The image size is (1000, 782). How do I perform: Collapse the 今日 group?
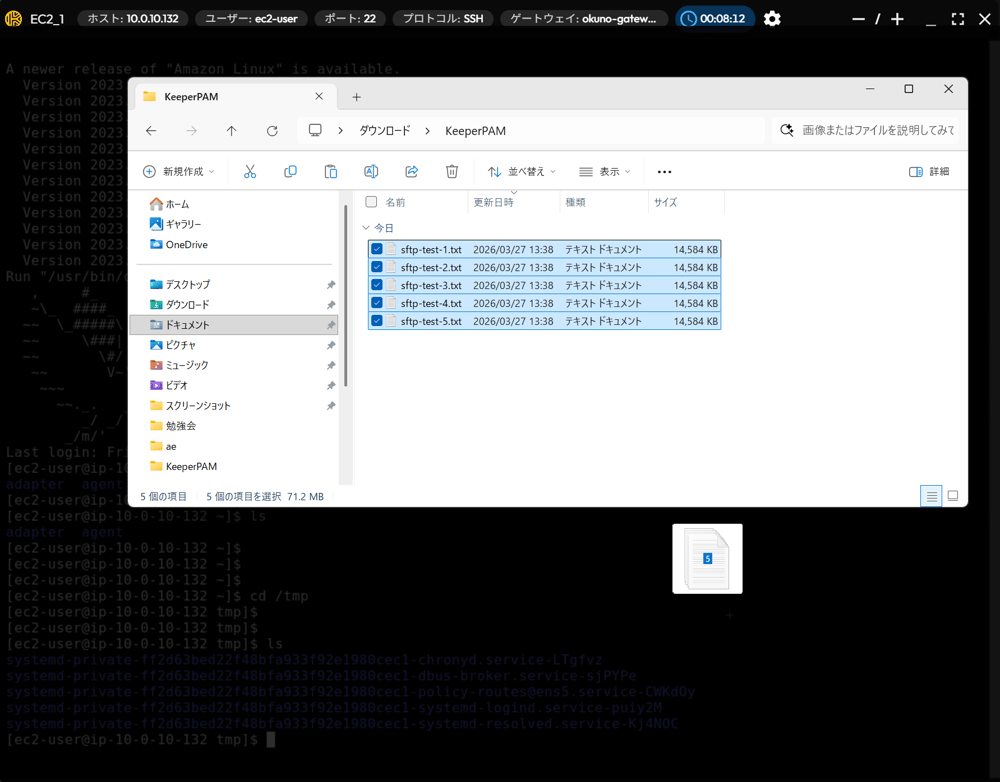coord(366,228)
